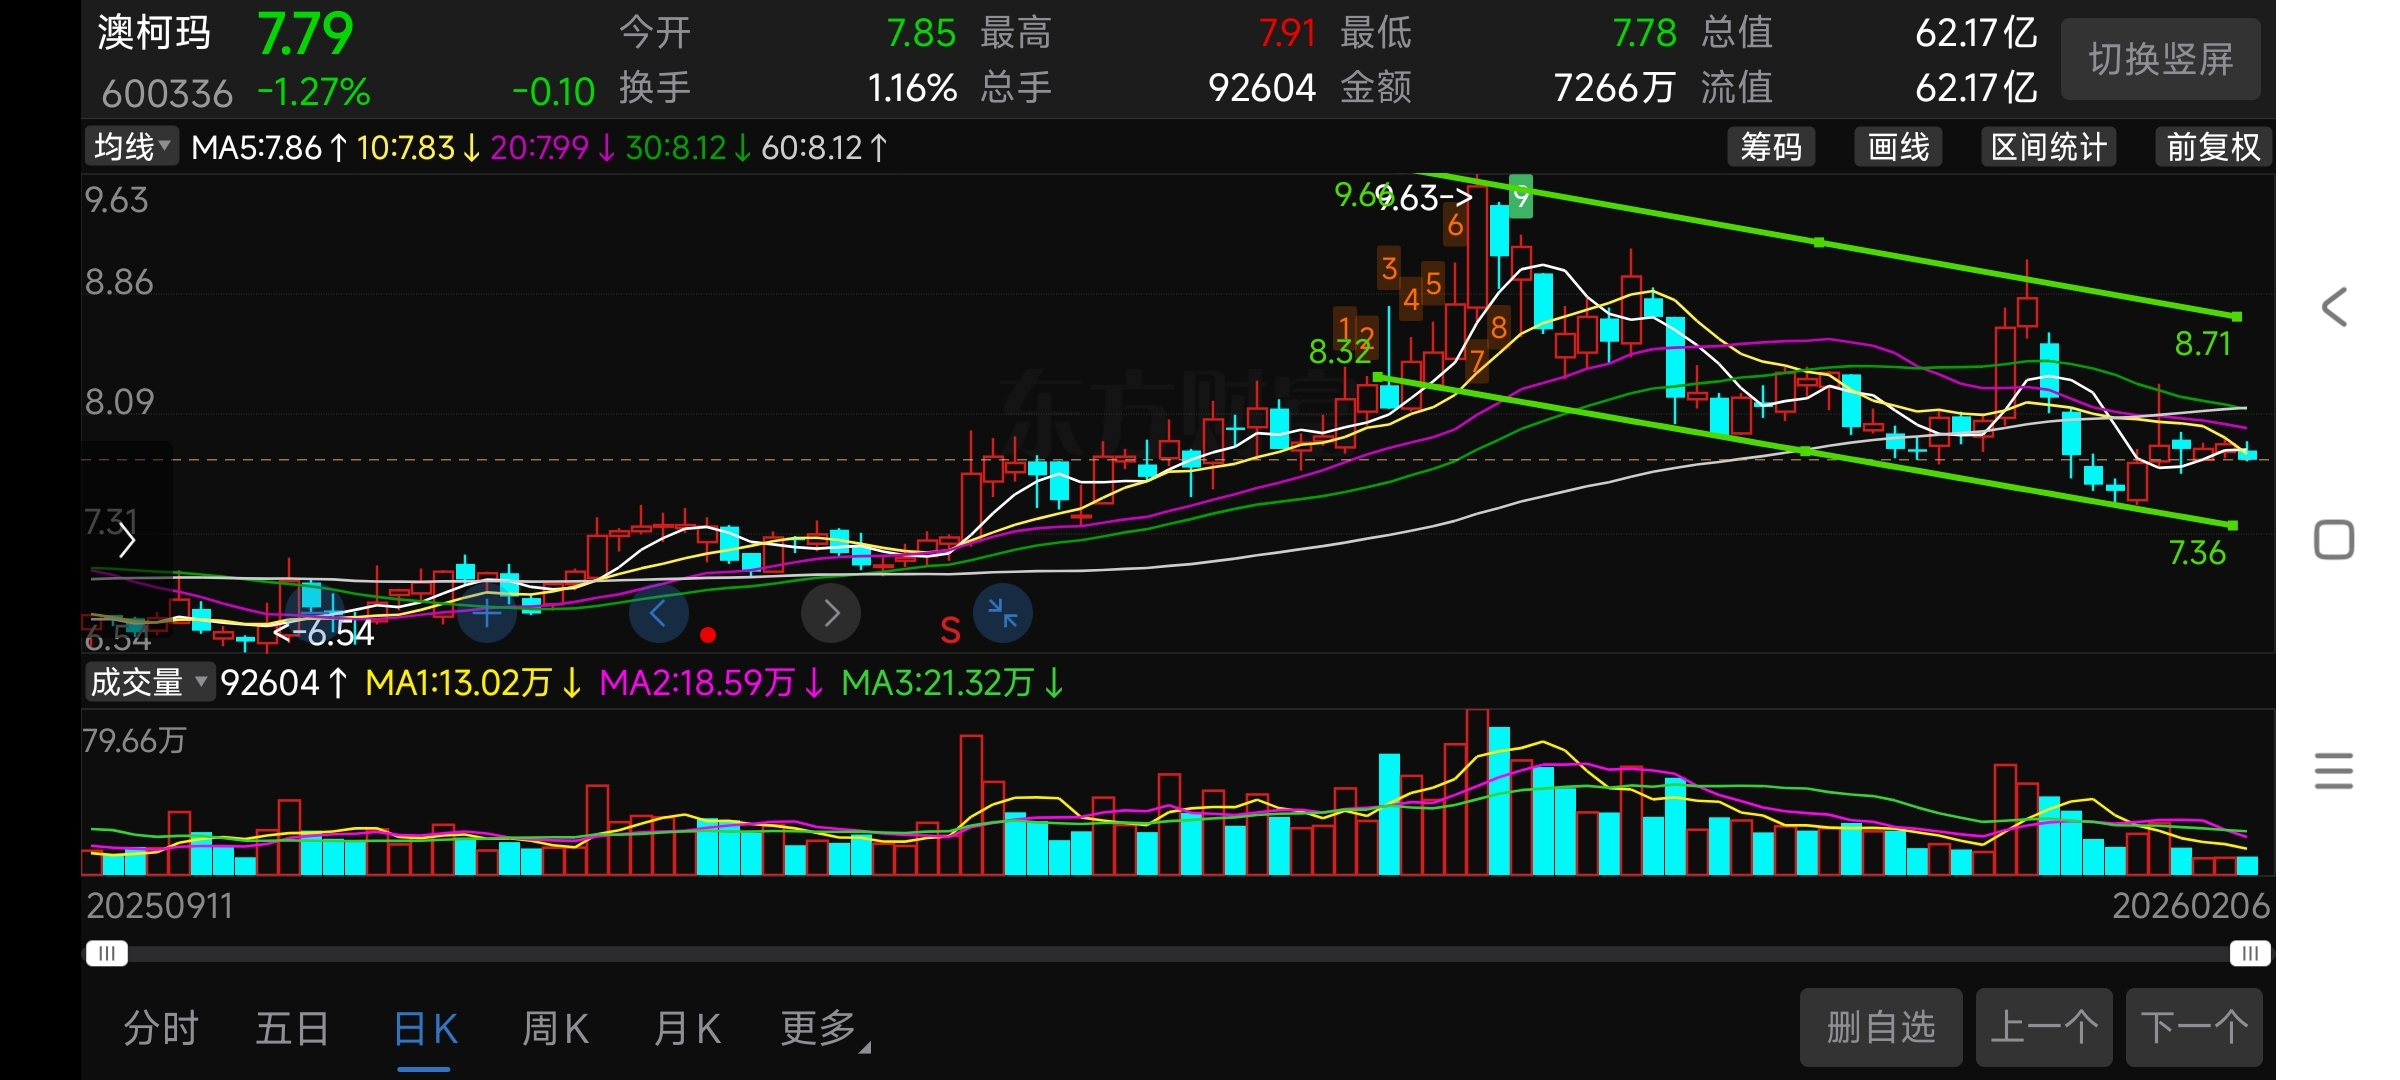
Task: Click 删自选 to remove from watchlist
Action: click(1880, 1027)
